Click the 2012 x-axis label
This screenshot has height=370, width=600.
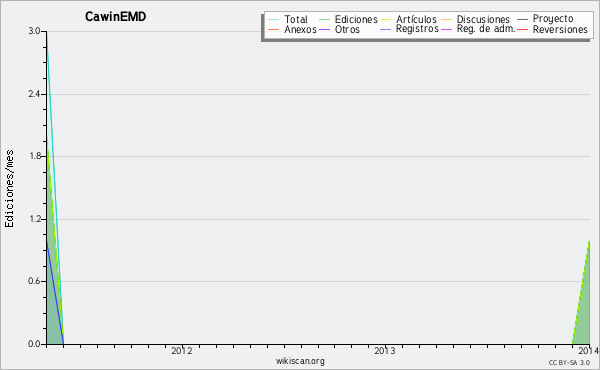(x=182, y=350)
